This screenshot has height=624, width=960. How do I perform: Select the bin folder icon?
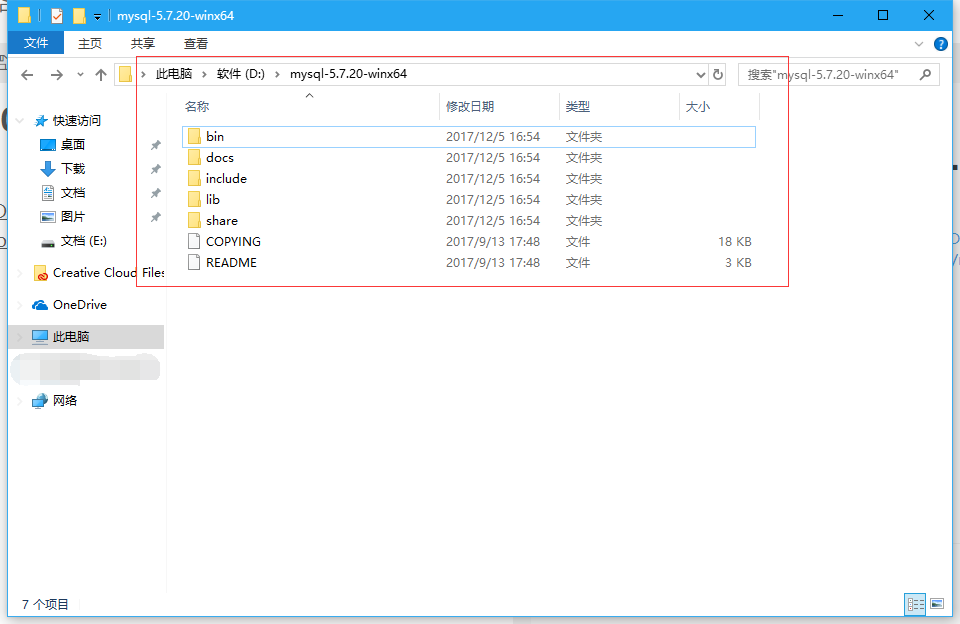pyautogui.click(x=194, y=137)
